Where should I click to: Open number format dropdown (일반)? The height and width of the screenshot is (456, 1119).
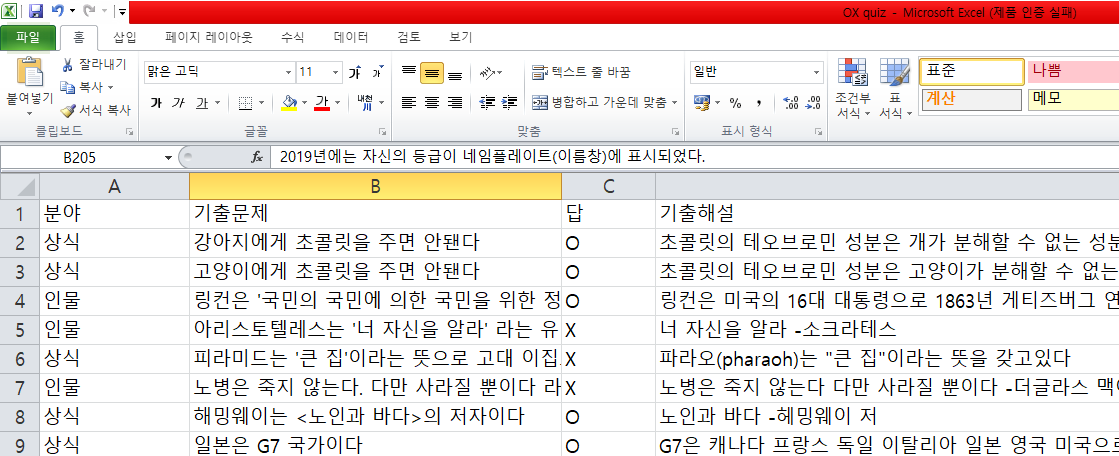[818, 73]
